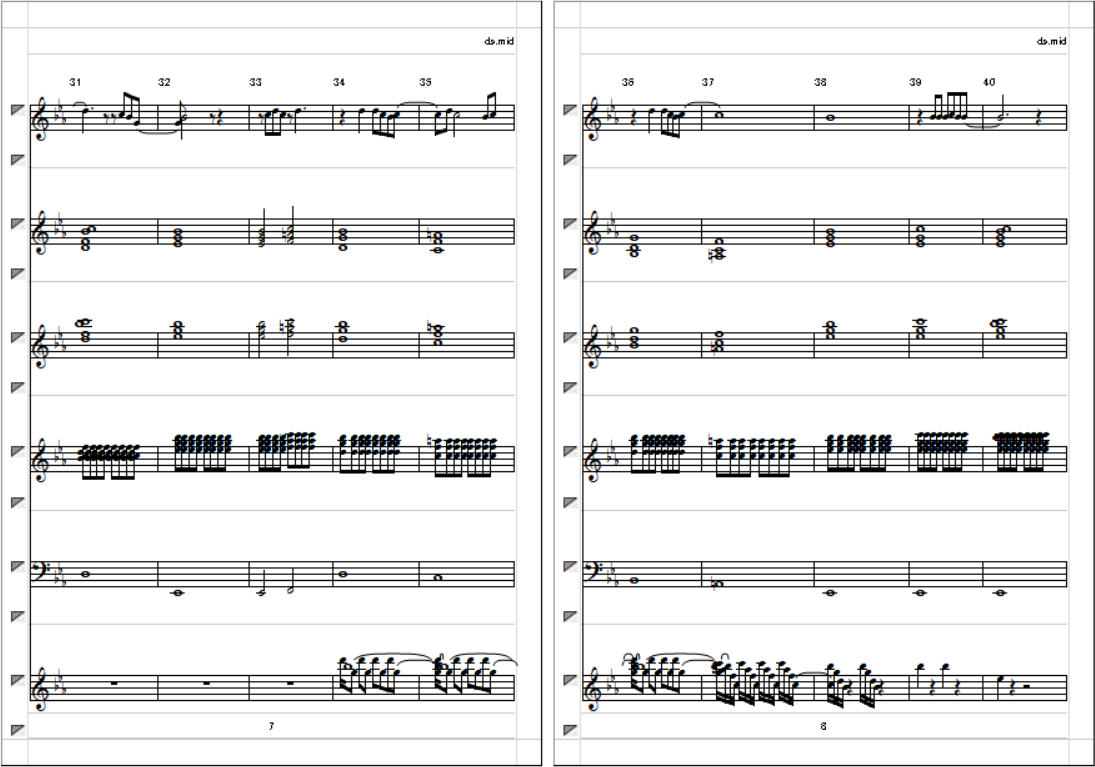Select measure number 31 label
The width and height of the screenshot is (1095, 767).
click(x=75, y=82)
